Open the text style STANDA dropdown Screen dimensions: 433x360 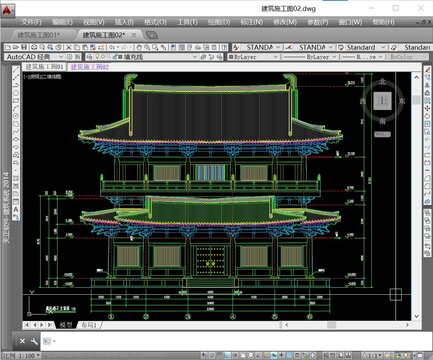(x=278, y=47)
